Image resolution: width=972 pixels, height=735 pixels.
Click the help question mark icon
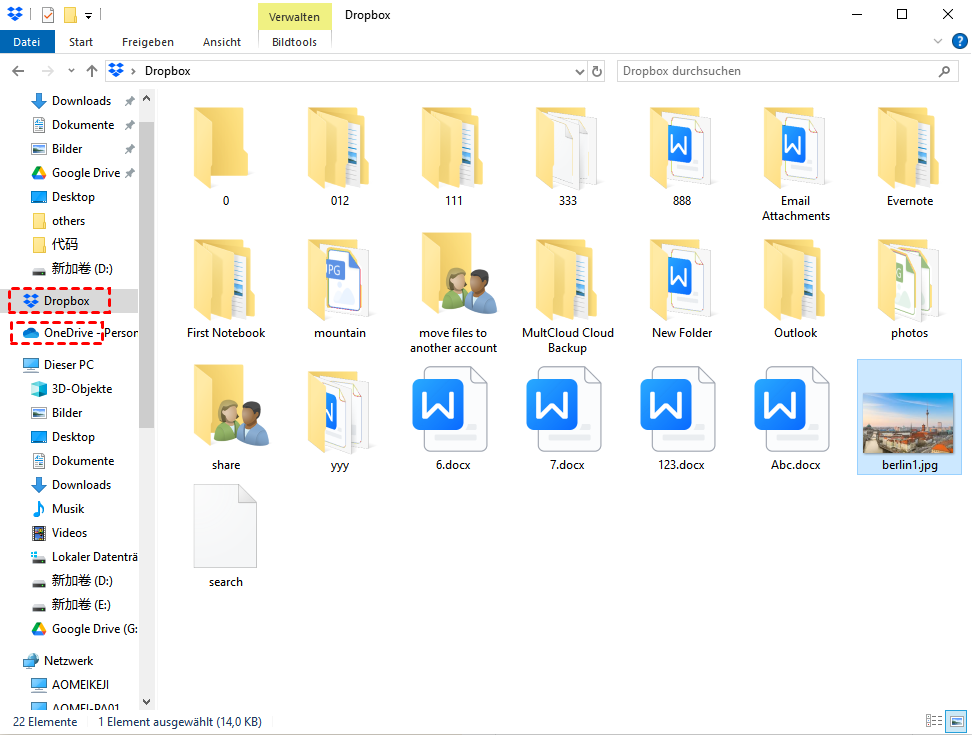coord(959,42)
